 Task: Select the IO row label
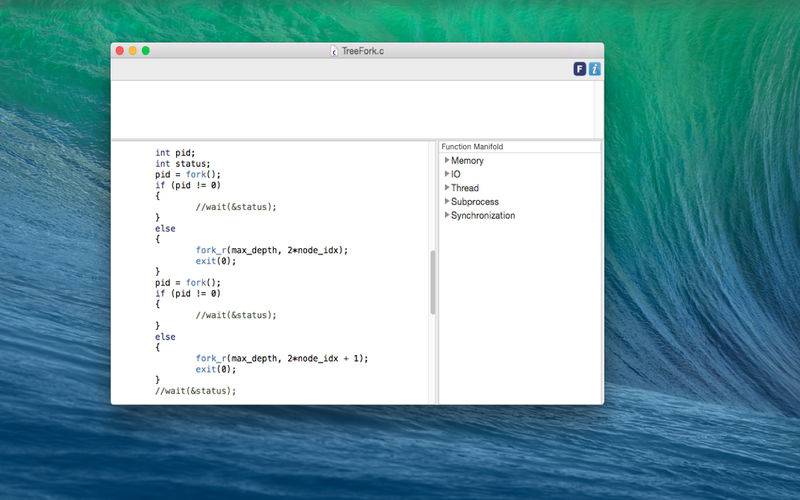456,174
